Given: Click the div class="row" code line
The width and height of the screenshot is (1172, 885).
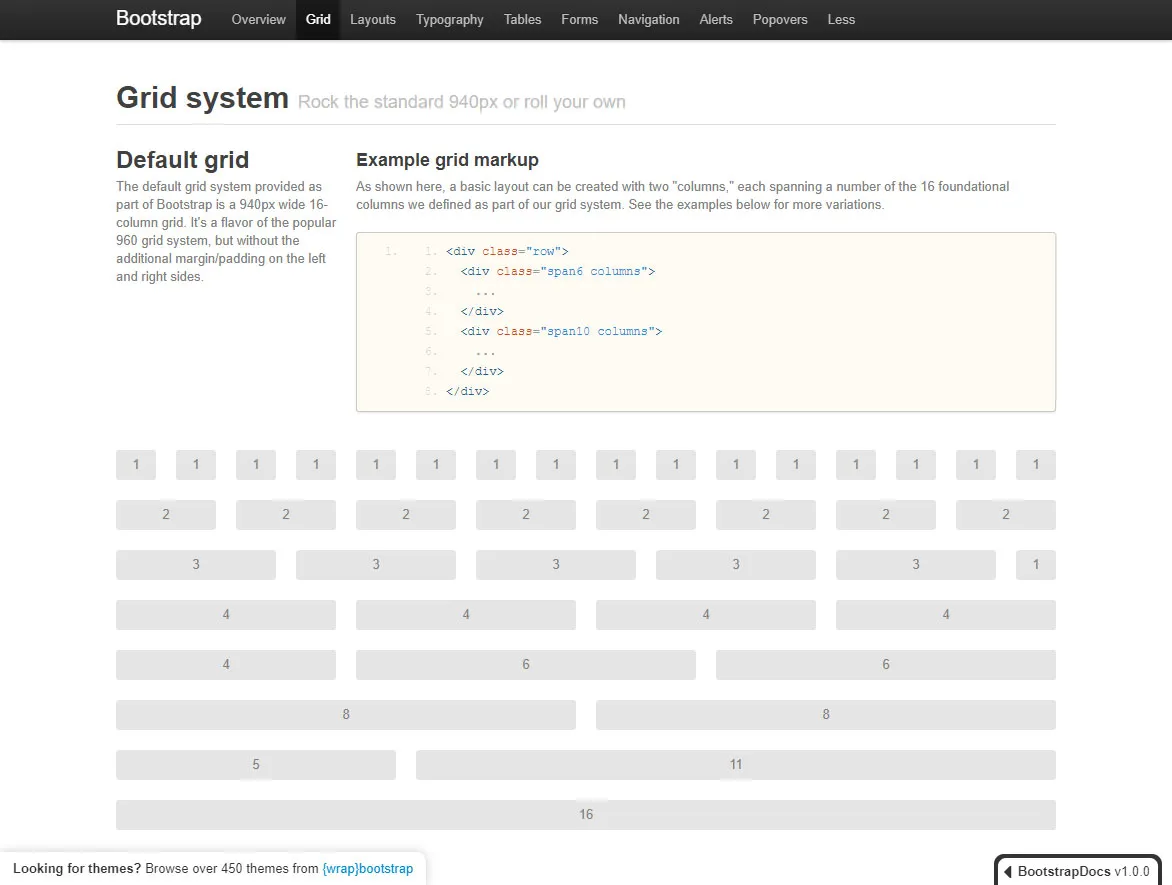Looking at the screenshot, I should coord(507,251).
